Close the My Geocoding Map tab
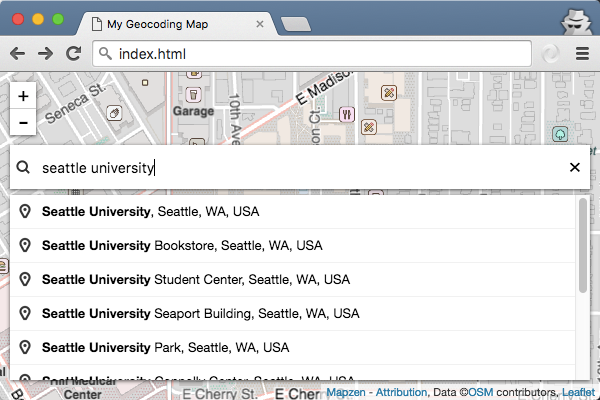 tap(260, 24)
